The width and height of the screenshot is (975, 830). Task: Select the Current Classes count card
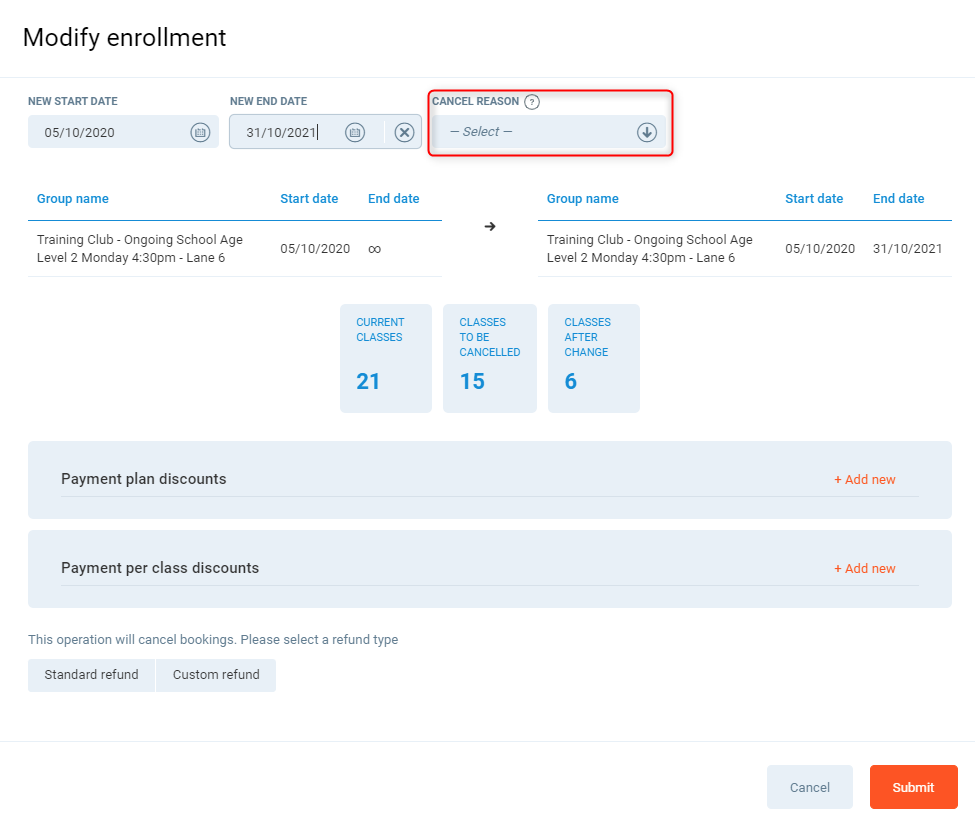(385, 358)
